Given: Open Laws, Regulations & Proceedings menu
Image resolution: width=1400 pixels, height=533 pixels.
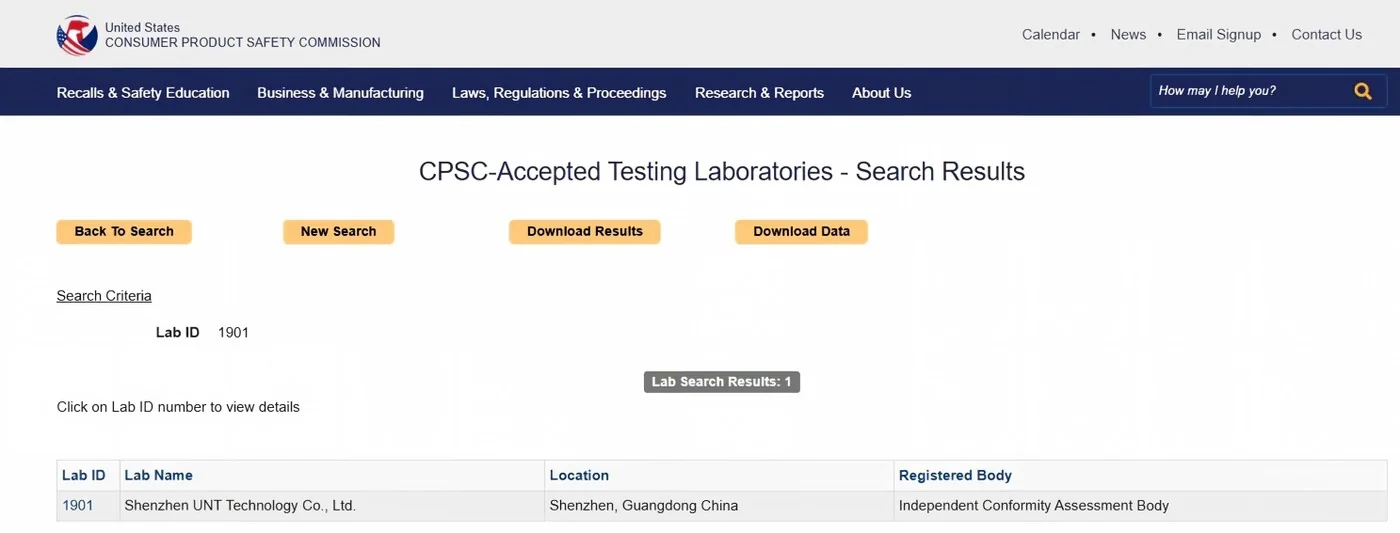Looking at the screenshot, I should coord(559,92).
